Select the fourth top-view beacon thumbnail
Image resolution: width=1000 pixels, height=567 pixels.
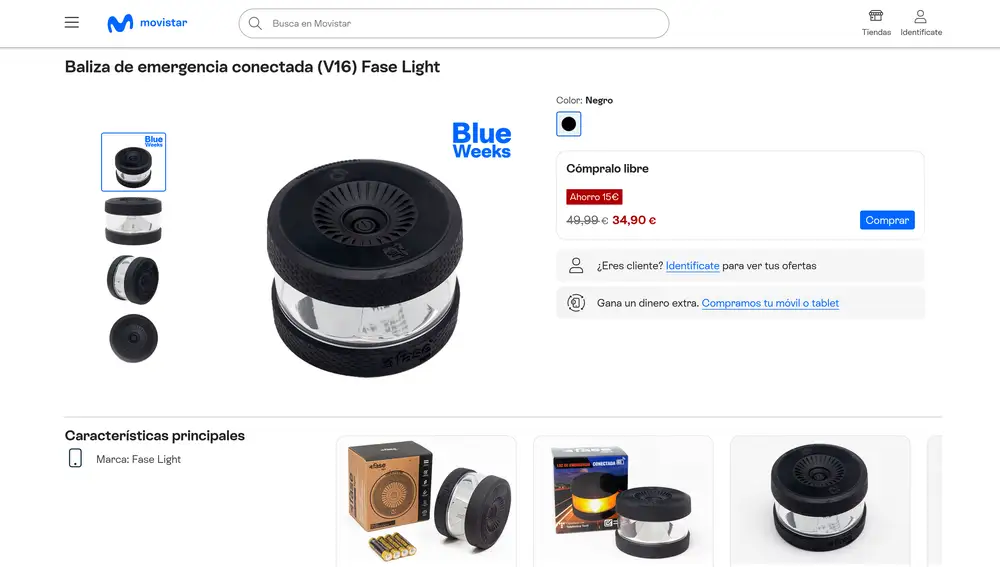(x=133, y=338)
